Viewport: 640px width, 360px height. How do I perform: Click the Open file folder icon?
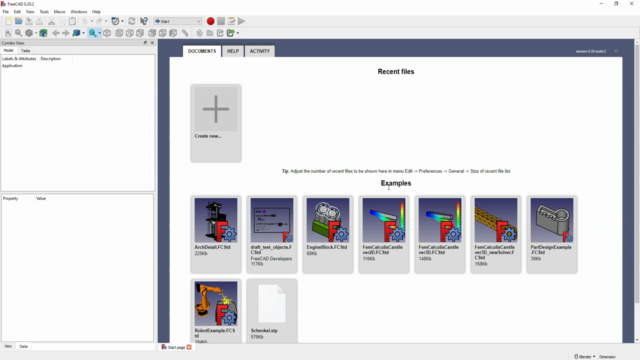pos(19,21)
